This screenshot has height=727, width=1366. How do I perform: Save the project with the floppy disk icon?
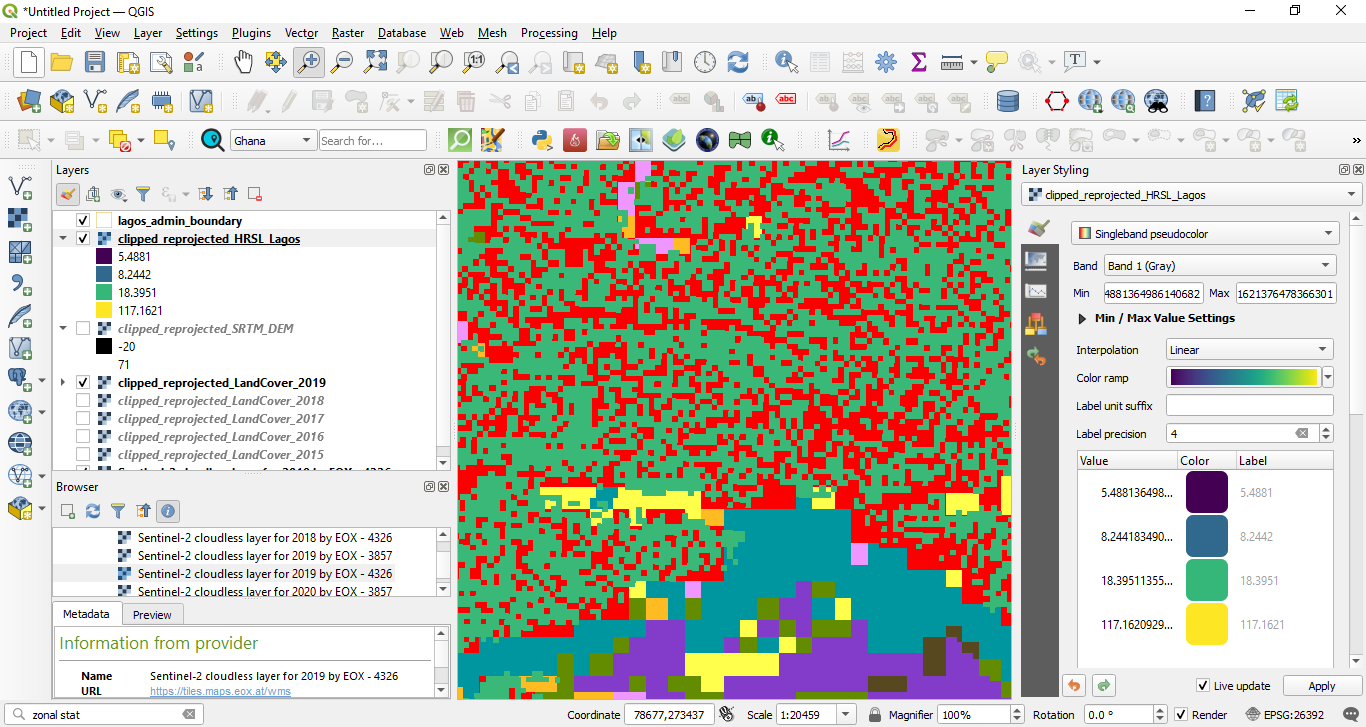95,62
